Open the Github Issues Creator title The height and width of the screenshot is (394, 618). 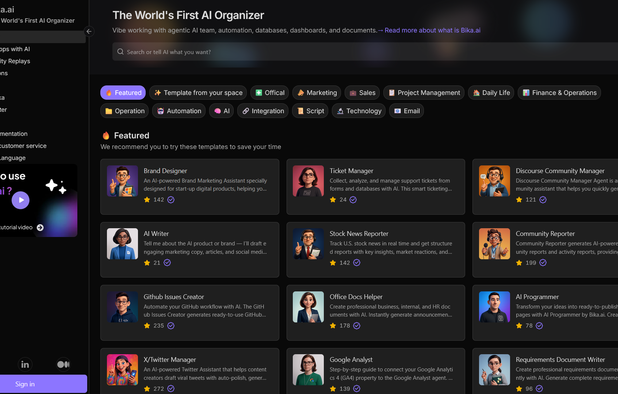(x=173, y=297)
